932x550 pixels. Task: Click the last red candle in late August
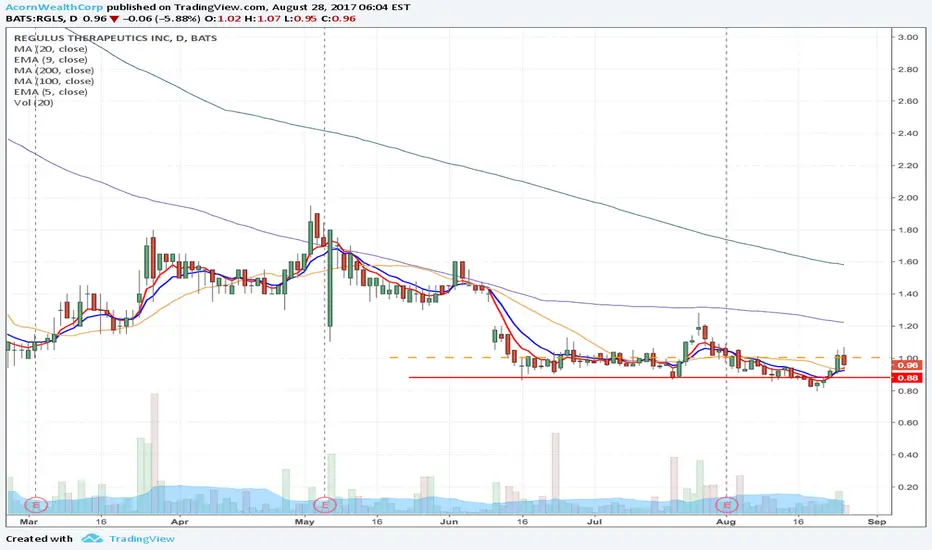click(844, 360)
